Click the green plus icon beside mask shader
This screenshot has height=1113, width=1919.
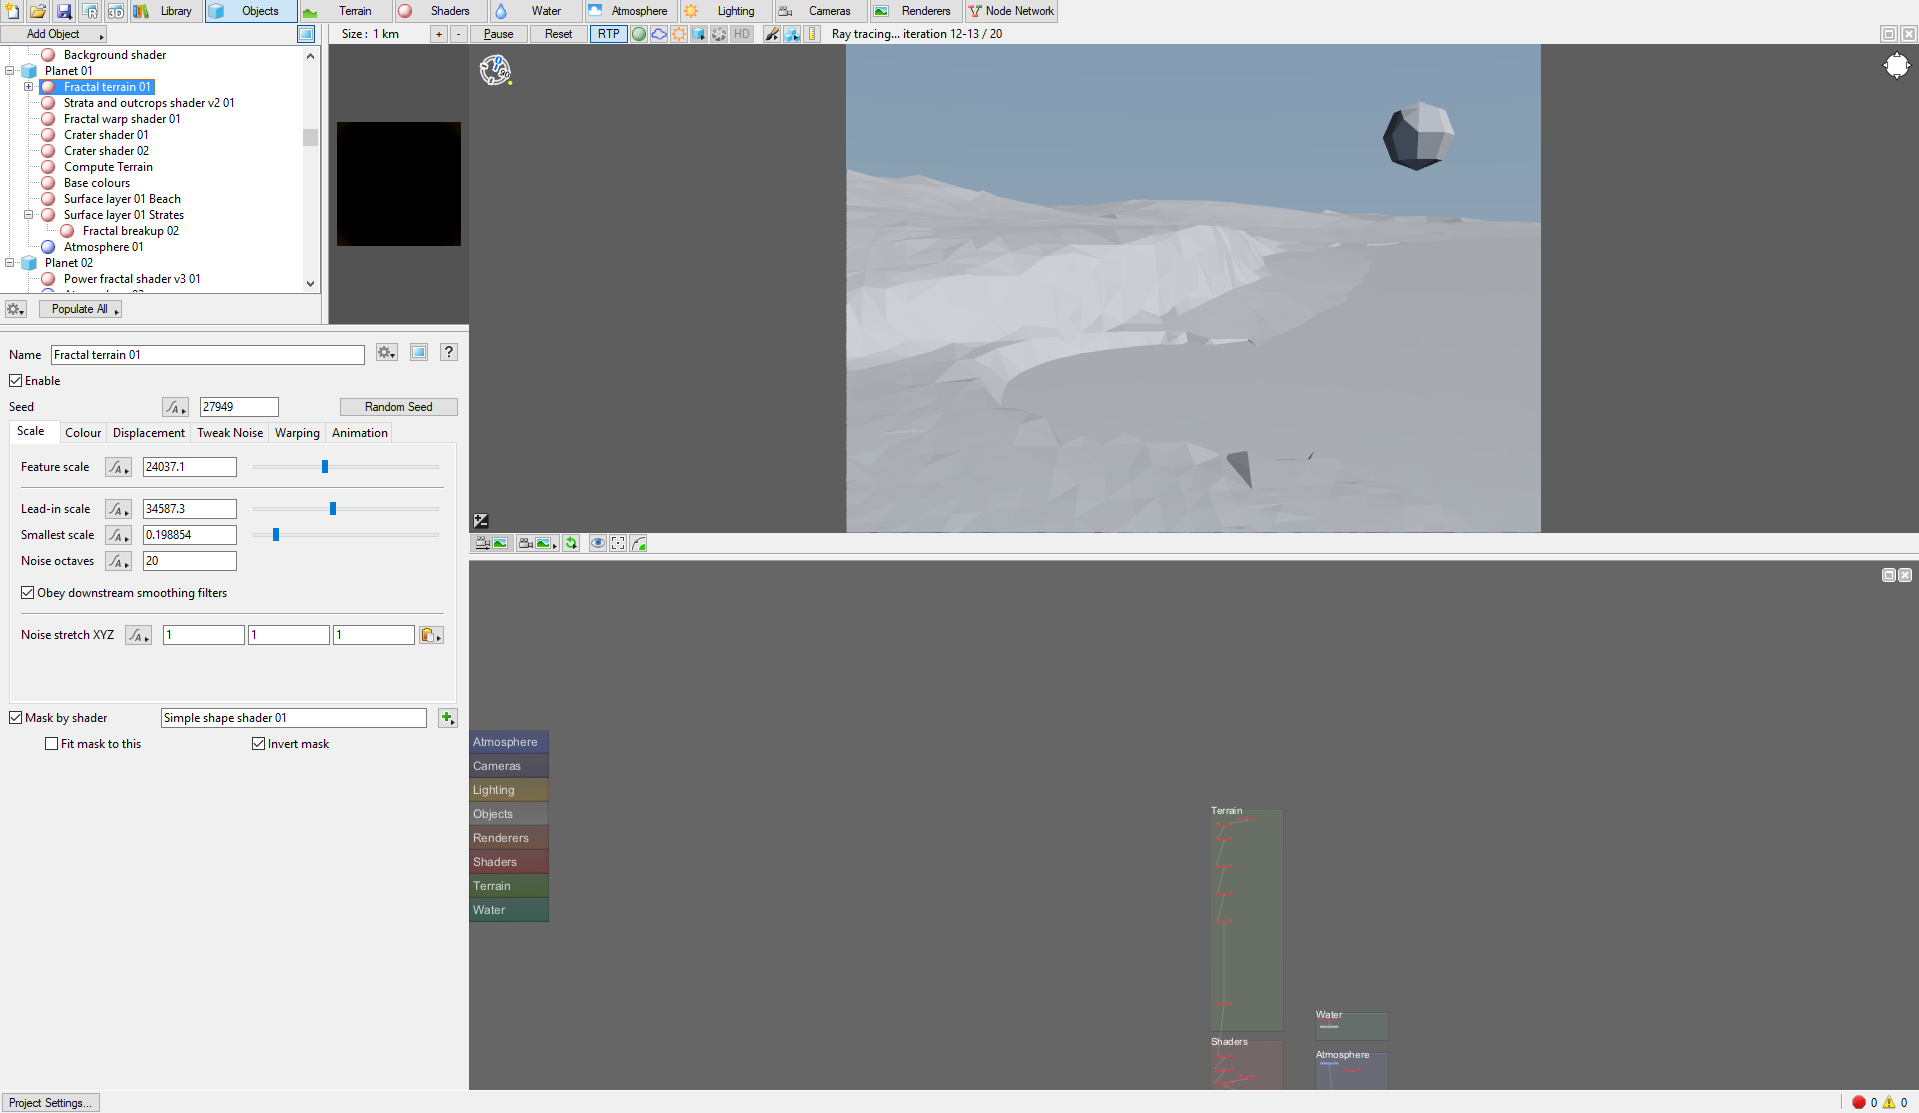(448, 718)
